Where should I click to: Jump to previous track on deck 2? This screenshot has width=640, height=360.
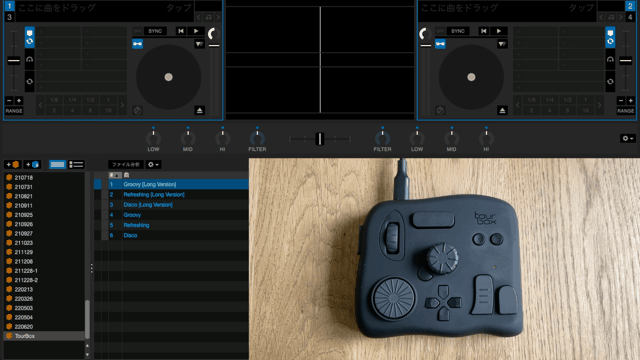click(483, 31)
